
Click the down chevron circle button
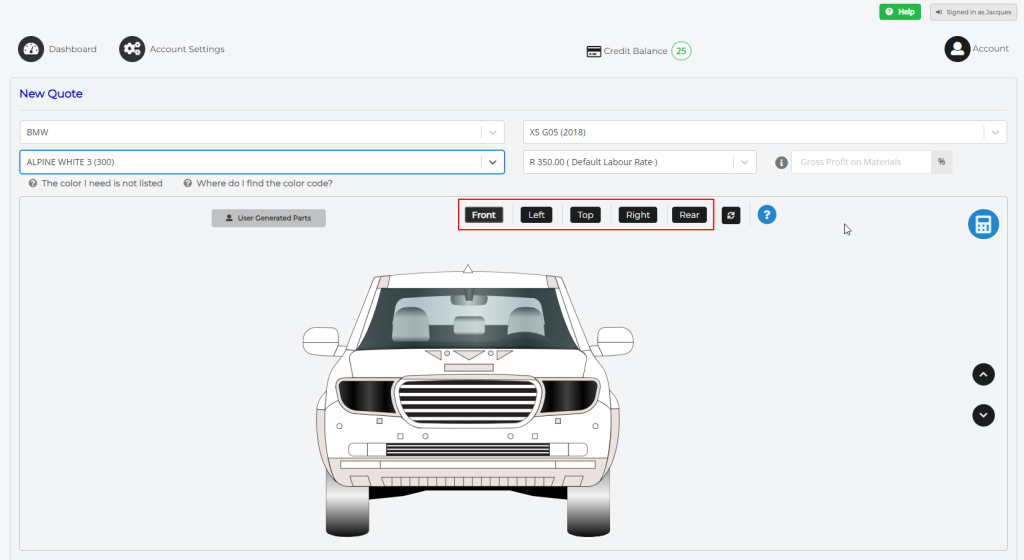pyautogui.click(x=983, y=415)
